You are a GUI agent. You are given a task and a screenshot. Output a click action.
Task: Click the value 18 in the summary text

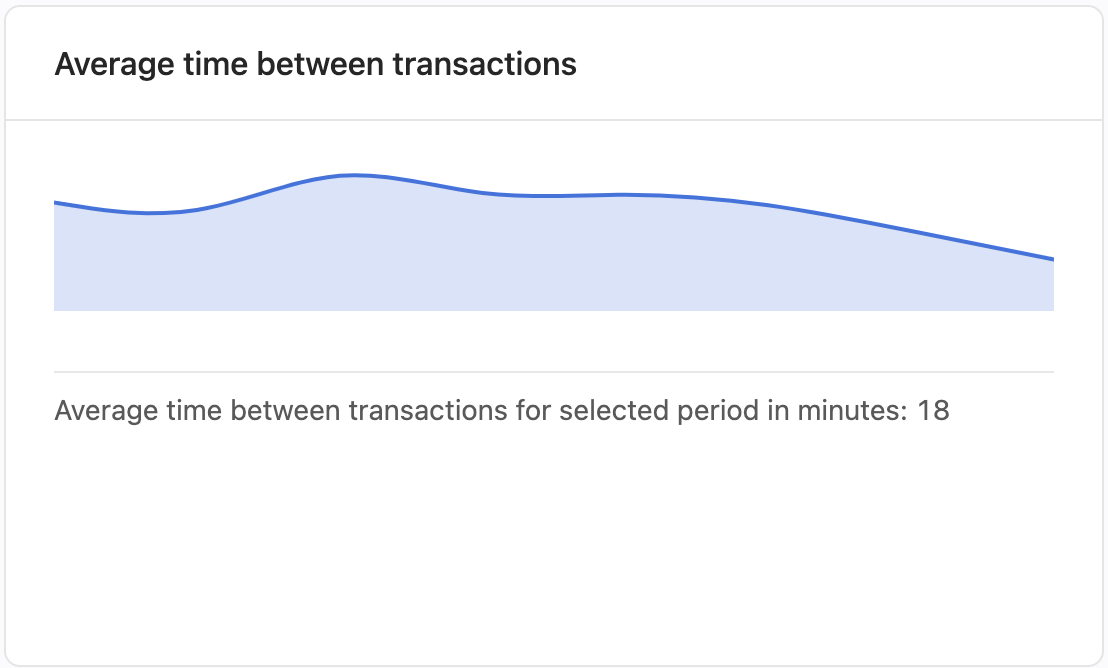tap(933, 411)
